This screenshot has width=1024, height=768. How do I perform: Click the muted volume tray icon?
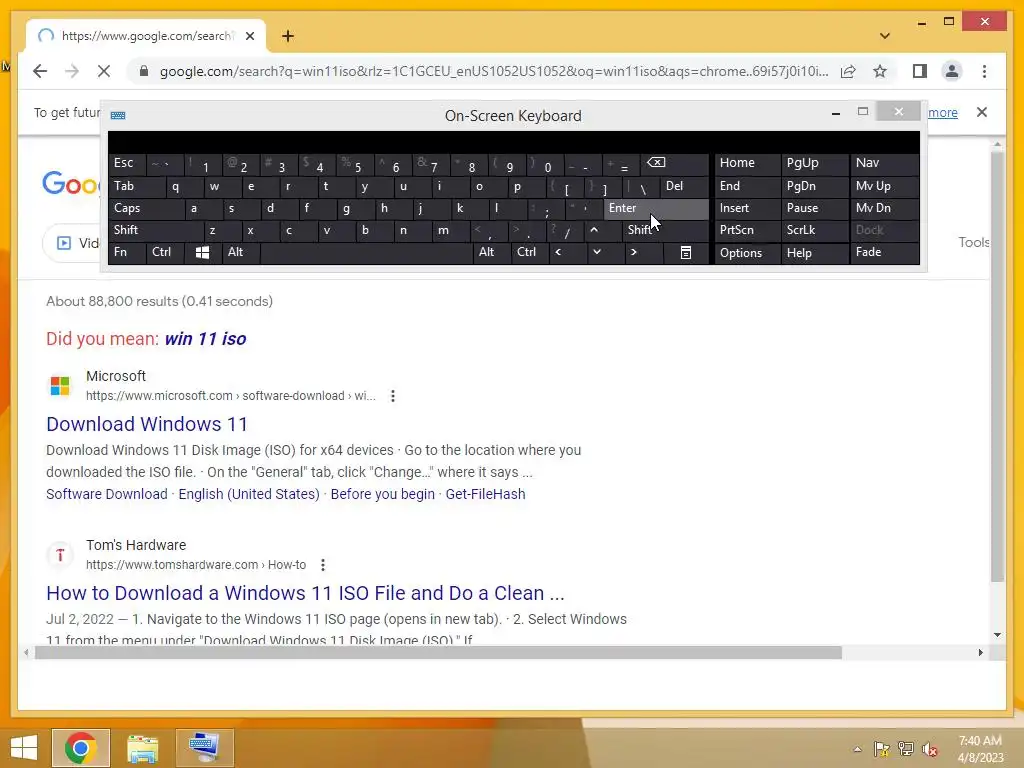tap(929, 749)
